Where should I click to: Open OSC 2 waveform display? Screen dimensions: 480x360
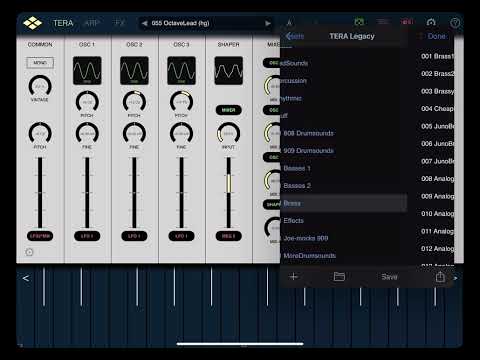pyautogui.click(x=134, y=70)
